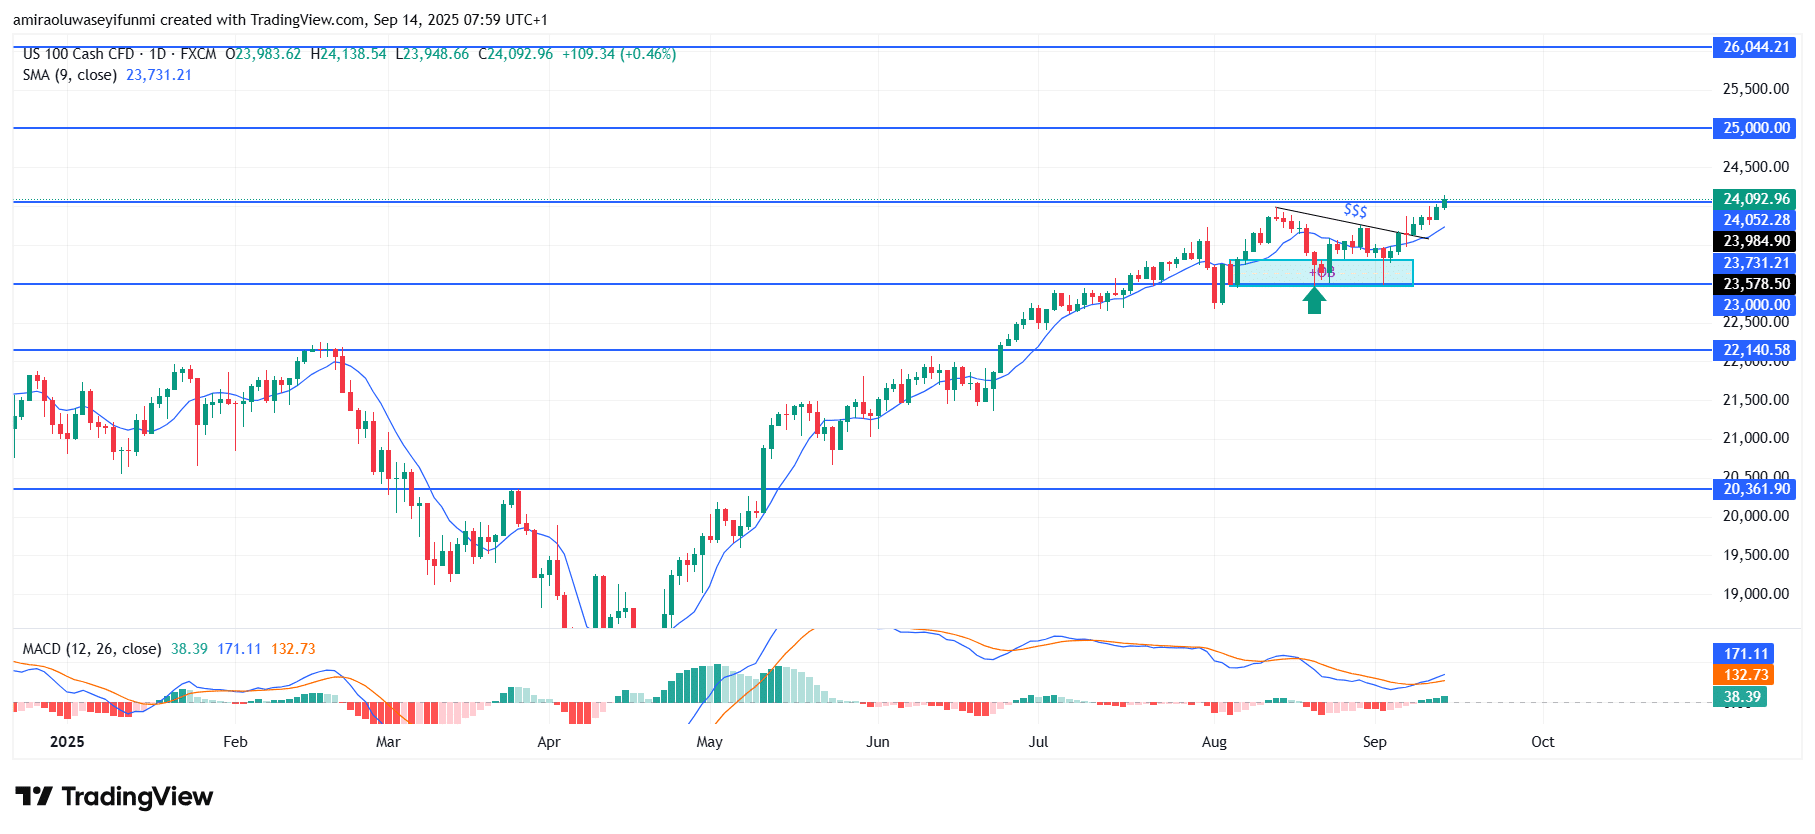Click the 38.39 histogram axis label
The width and height of the screenshot is (1815, 834).
(1741, 697)
